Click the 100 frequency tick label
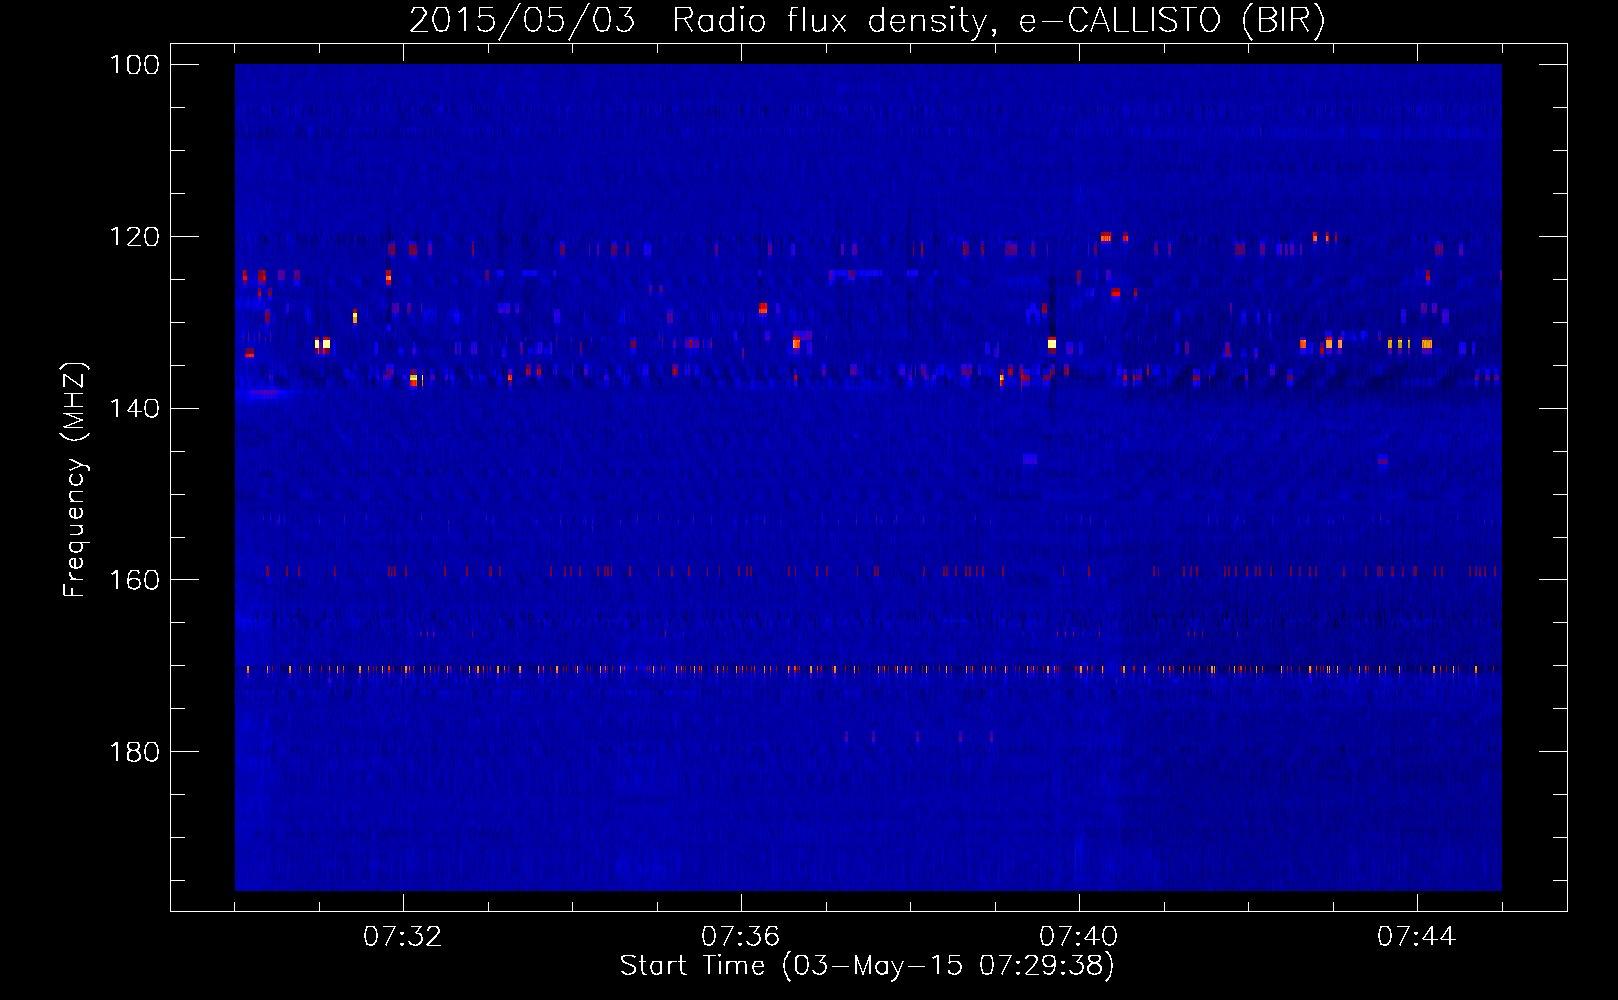1618x1000 pixels. coord(133,65)
